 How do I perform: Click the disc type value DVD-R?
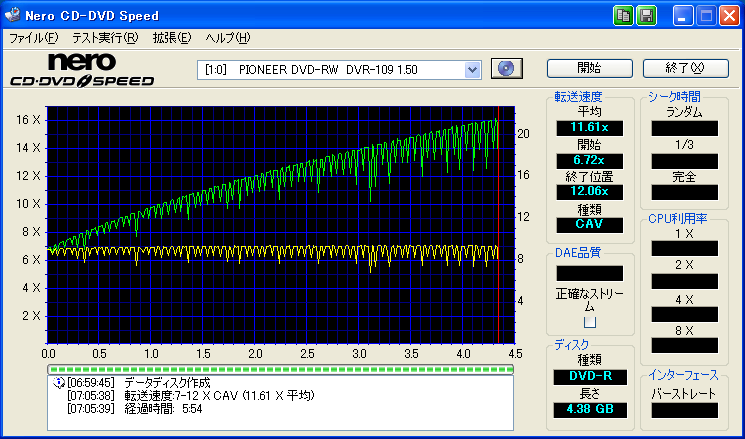point(590,377)
